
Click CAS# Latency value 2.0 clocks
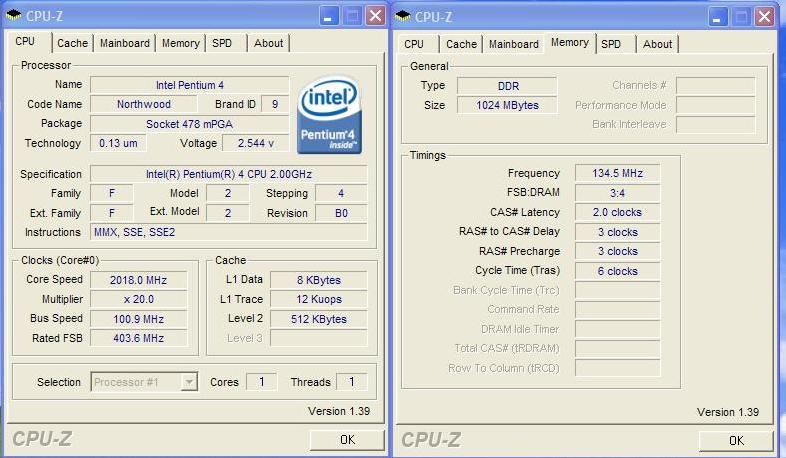click(618, 212)
